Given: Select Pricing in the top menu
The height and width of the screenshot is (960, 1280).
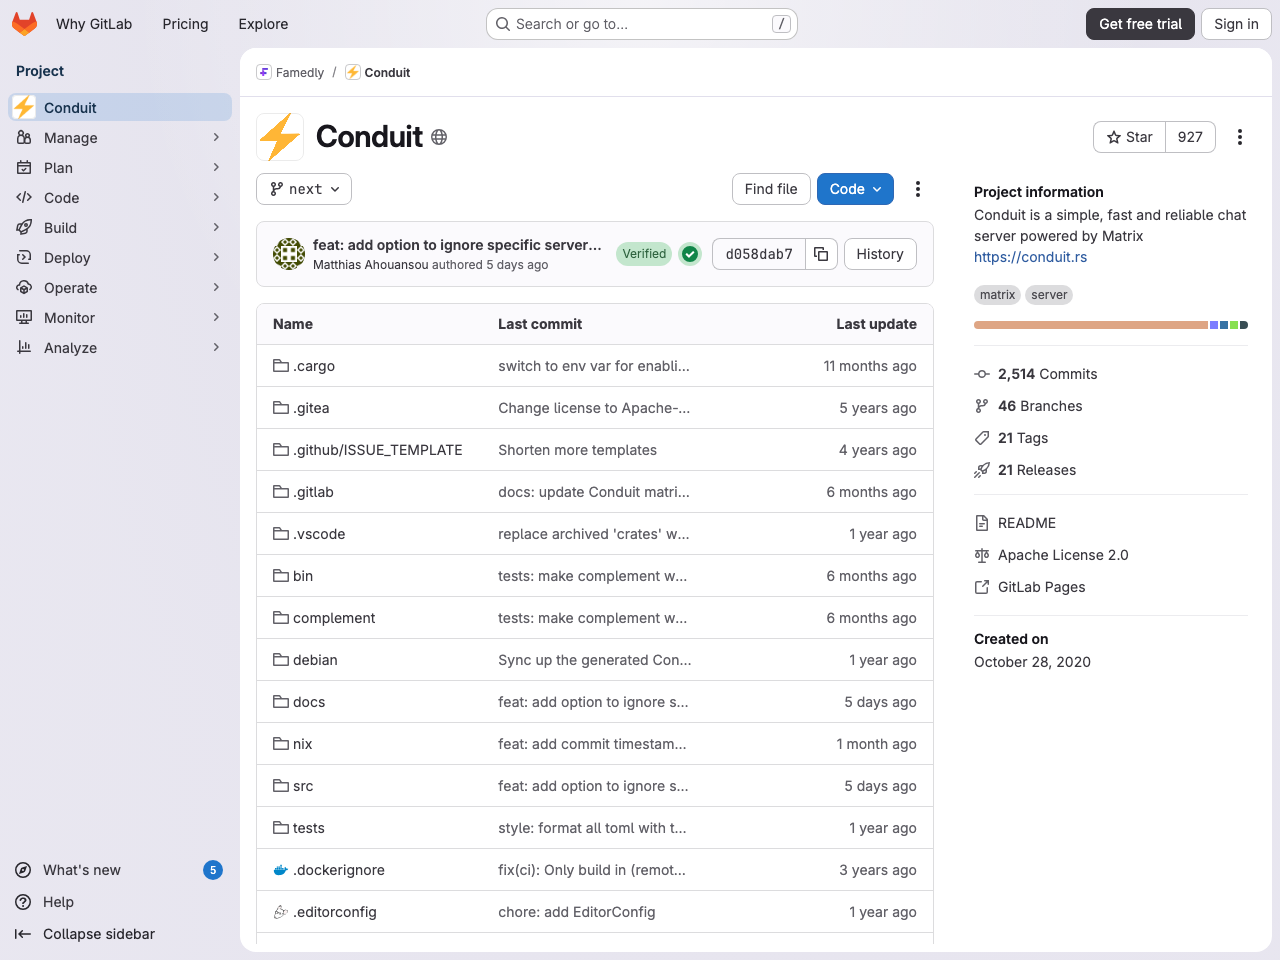Looking at the screenshot, I should [x=185, y=23].
